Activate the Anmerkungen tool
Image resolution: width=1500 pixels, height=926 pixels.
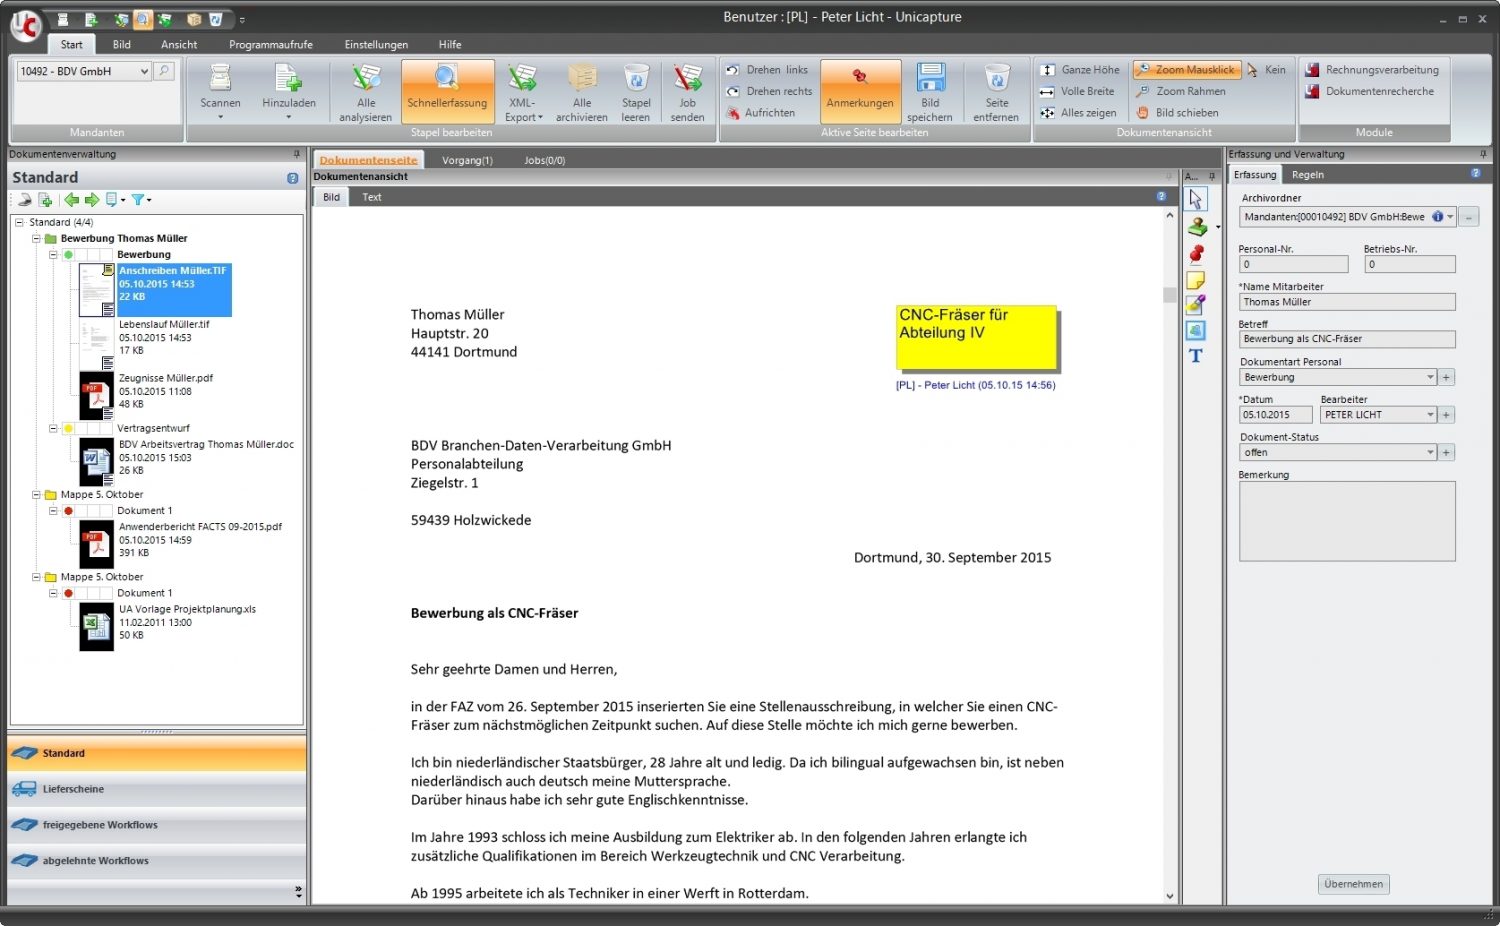tap(860, 90)
